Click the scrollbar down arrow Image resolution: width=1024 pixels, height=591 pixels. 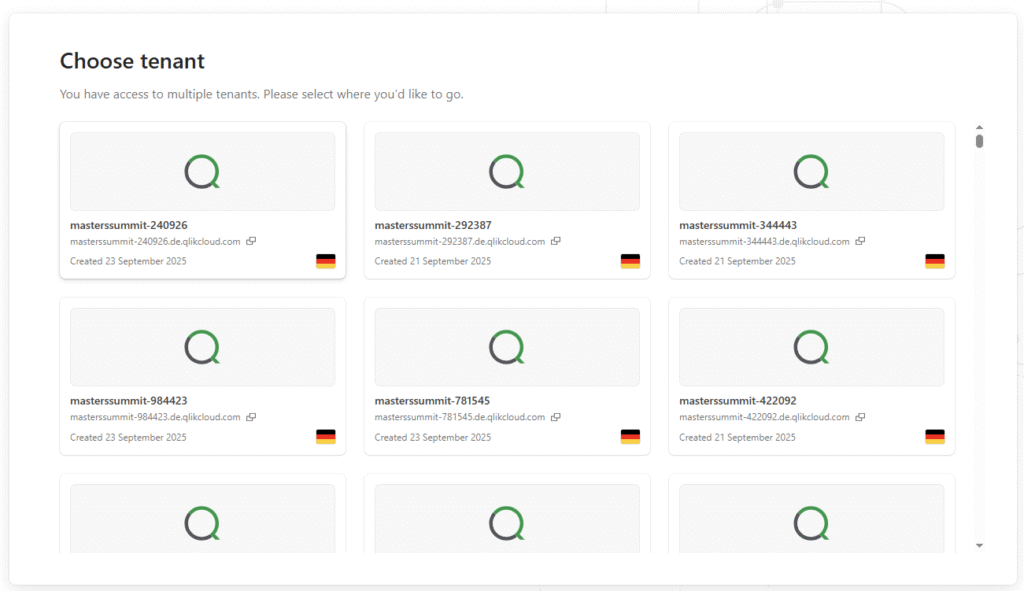[980, 546]
